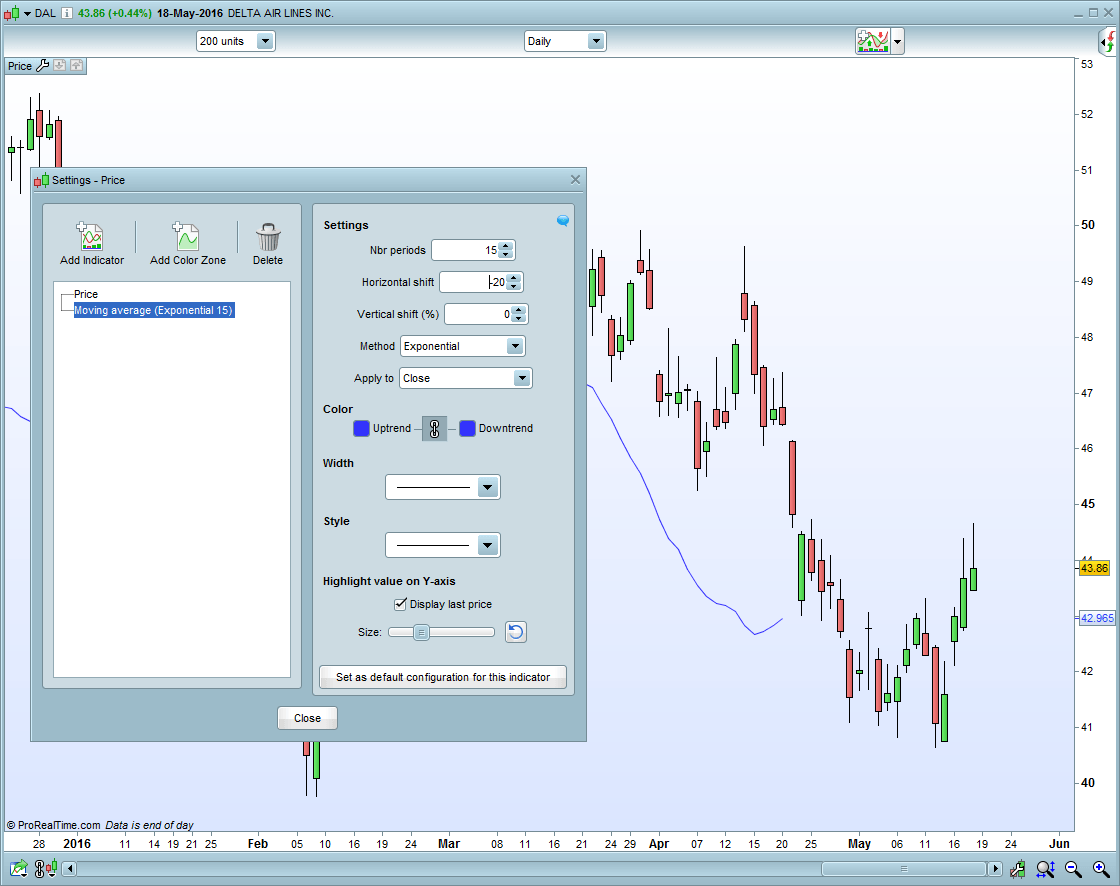Click the move panel down arrow icon

60,66
